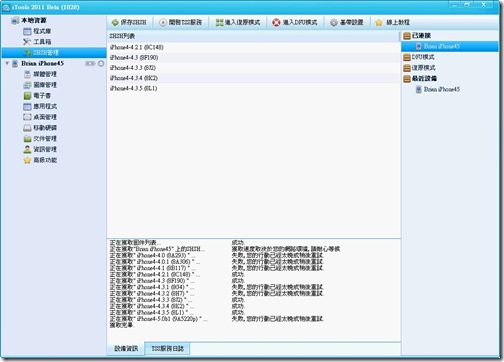
Task: Collapse the Brian iPhone45 device tree
Action: point(7,63)
